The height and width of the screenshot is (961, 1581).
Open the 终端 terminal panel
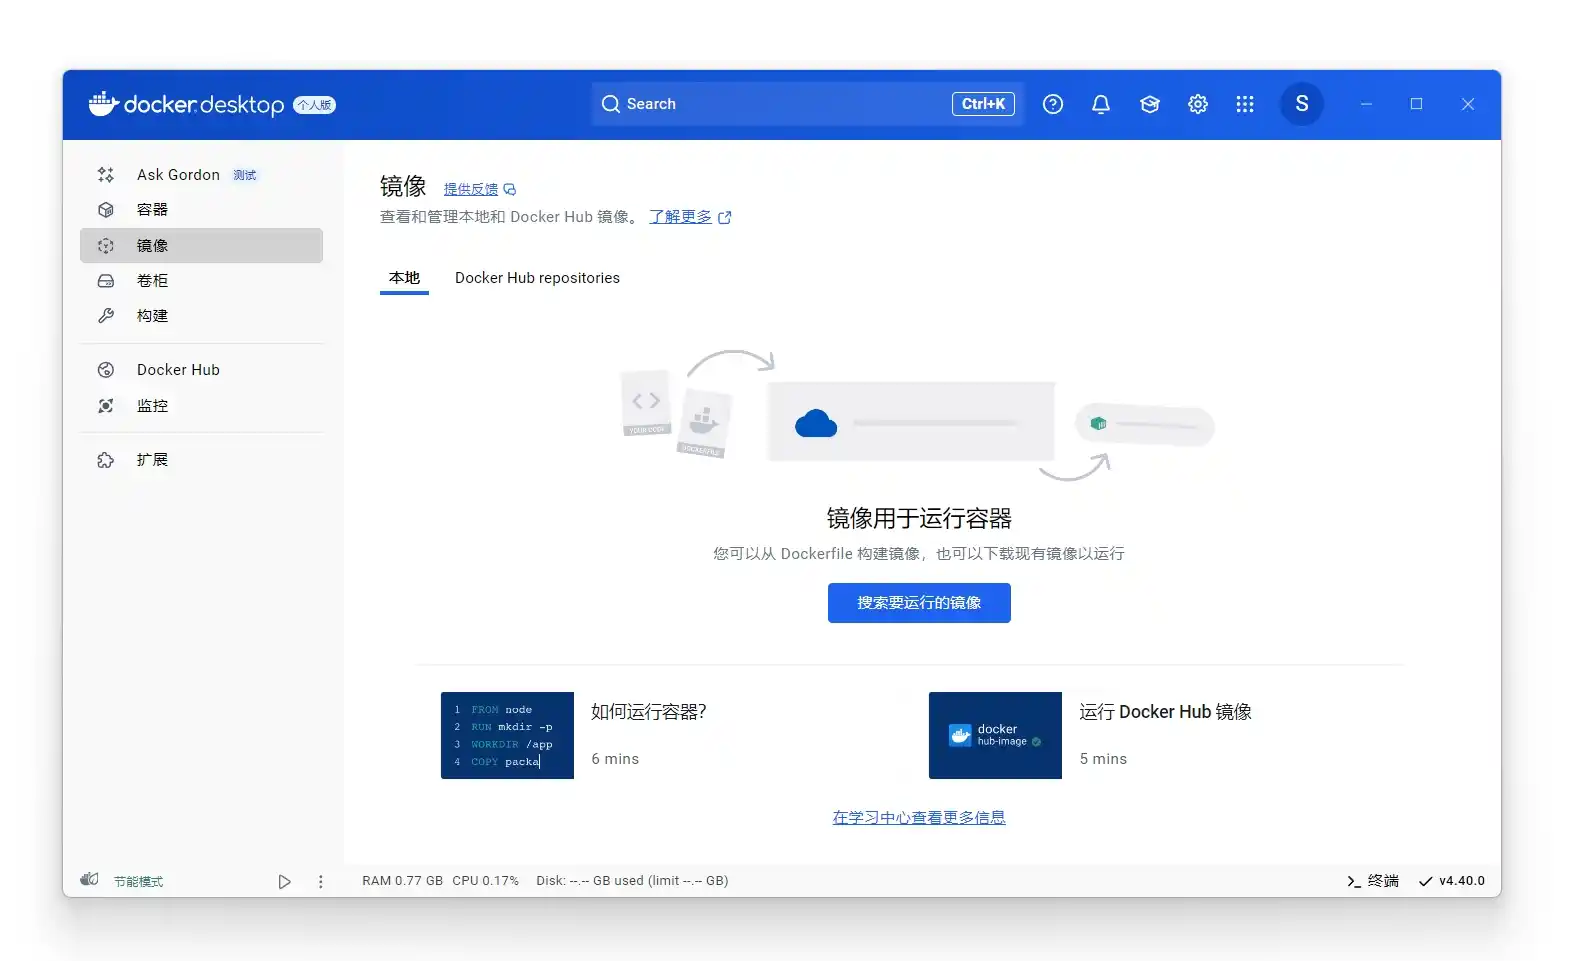[1372, 881]
